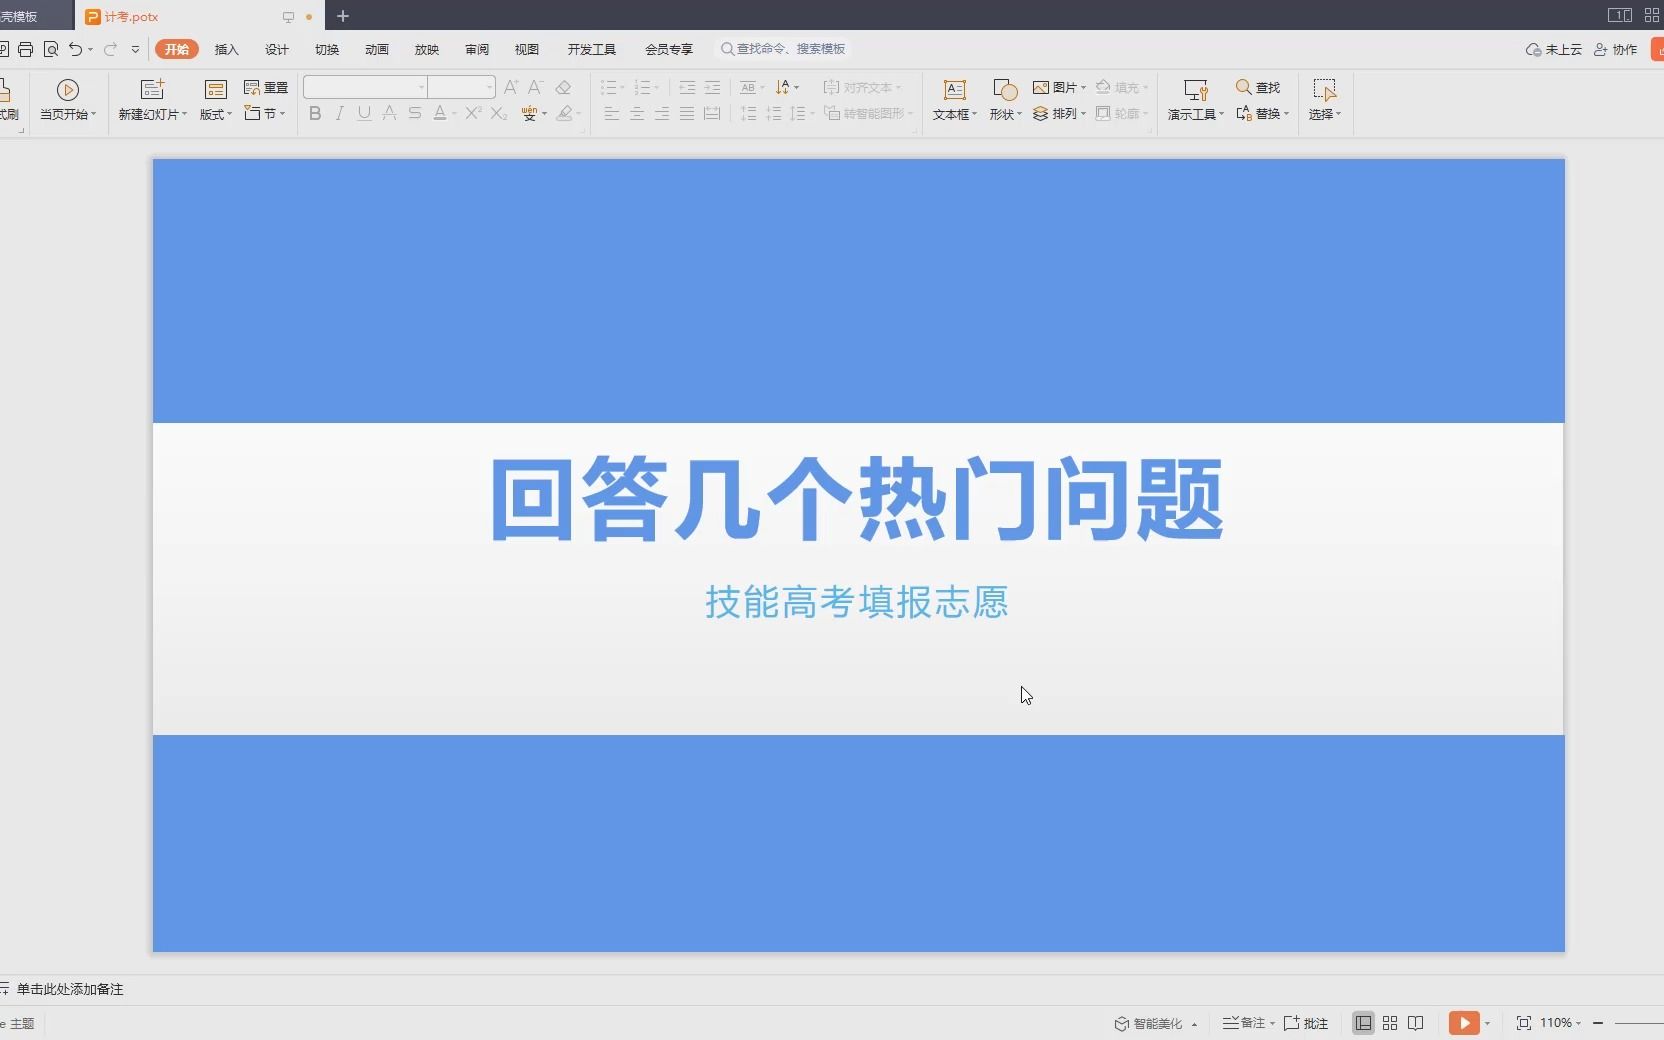Expand the bullet list dropdown arrow

(x=622, y=88)
